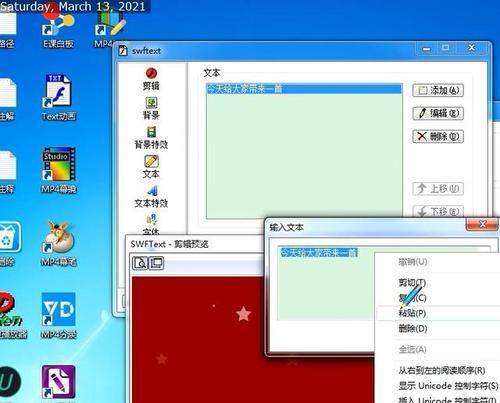Click the 上移(U) move up button

[438, 189]
